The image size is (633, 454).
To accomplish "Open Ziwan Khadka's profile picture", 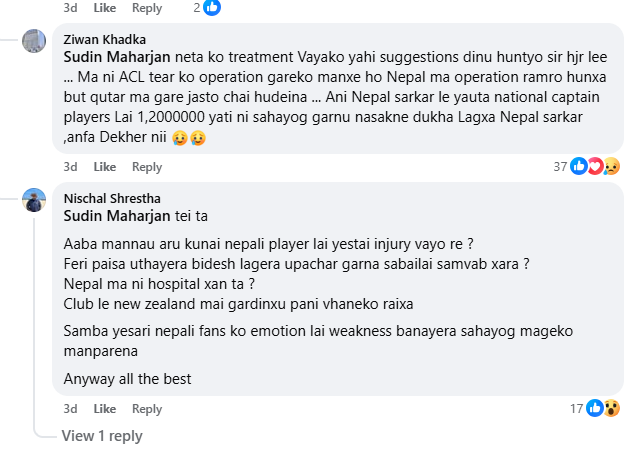I will pyautogui.click(x=35, y=41).
